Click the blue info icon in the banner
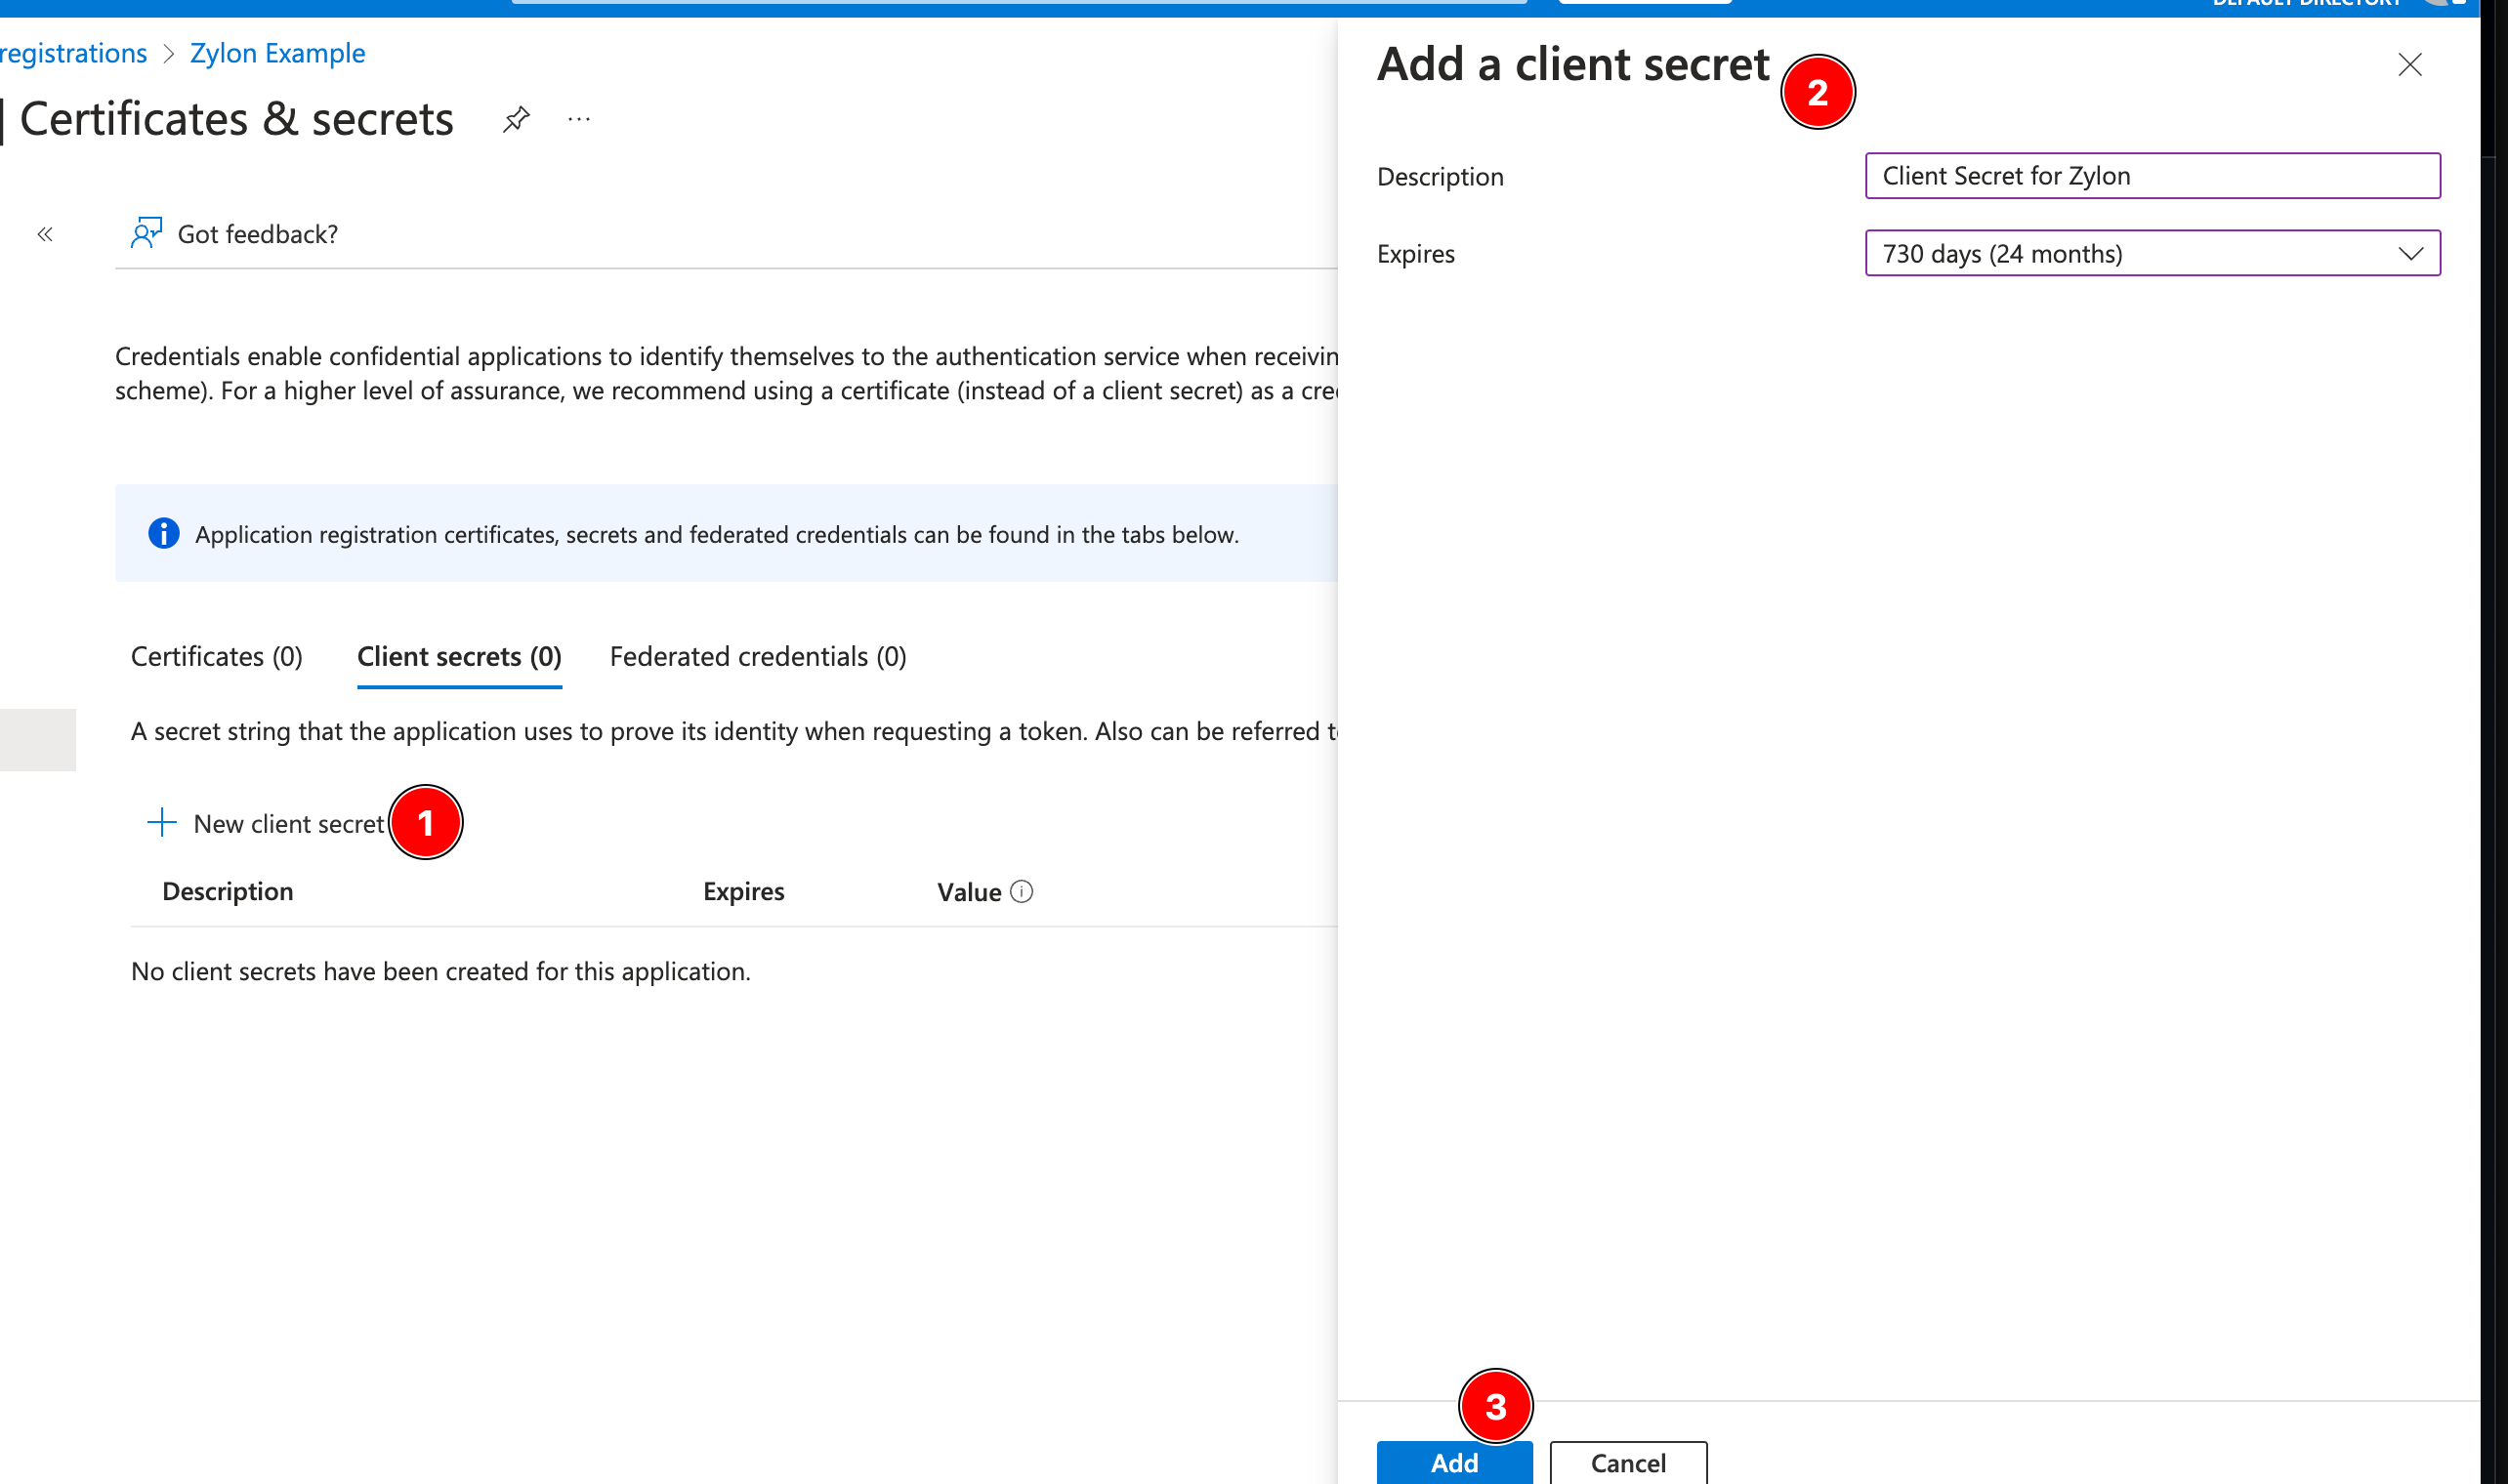Screen dimensions: 2508x1484 click(164, 534)
